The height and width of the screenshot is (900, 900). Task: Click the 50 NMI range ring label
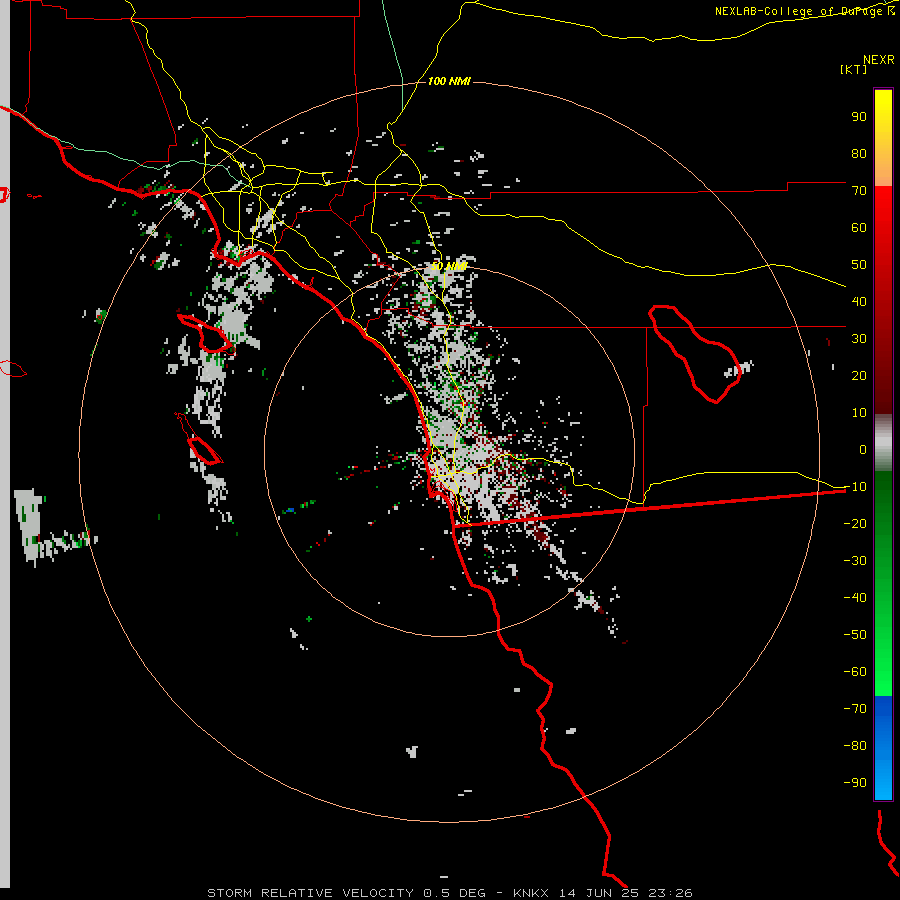[448, 267]
